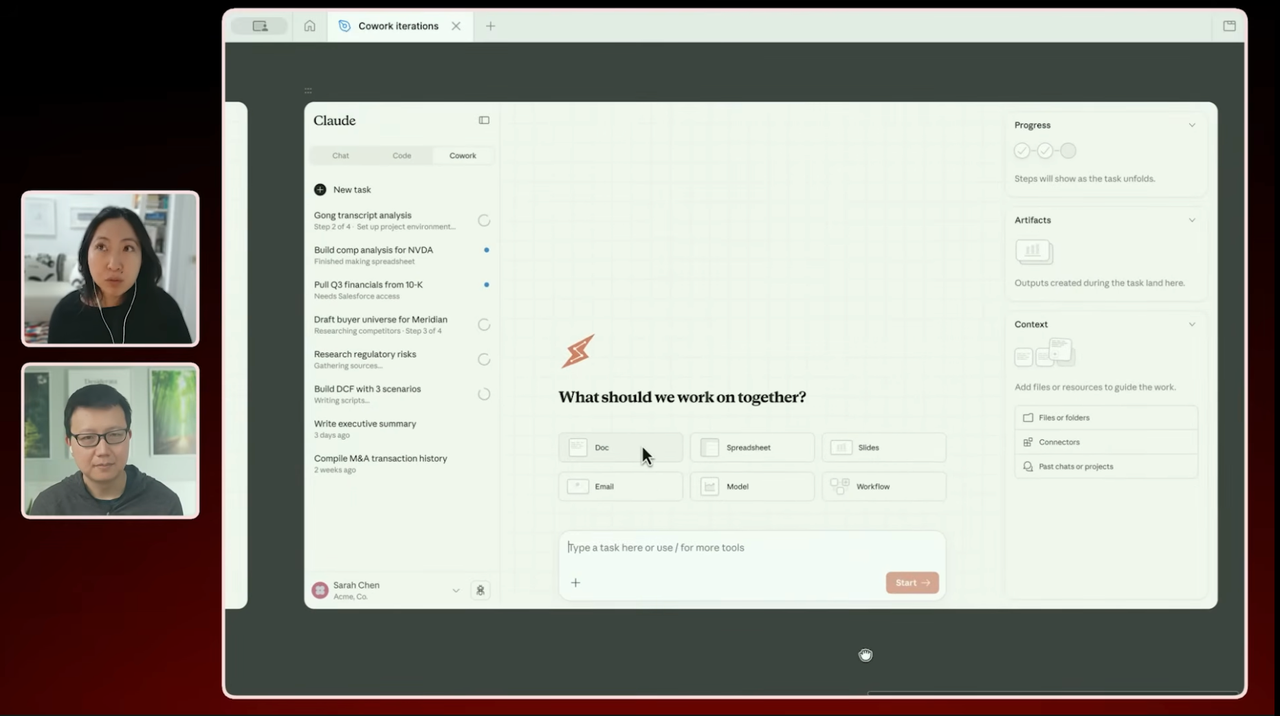Collapse the Artifacts panel chevron
1280x716 pixels.
tap(1191, 220)
